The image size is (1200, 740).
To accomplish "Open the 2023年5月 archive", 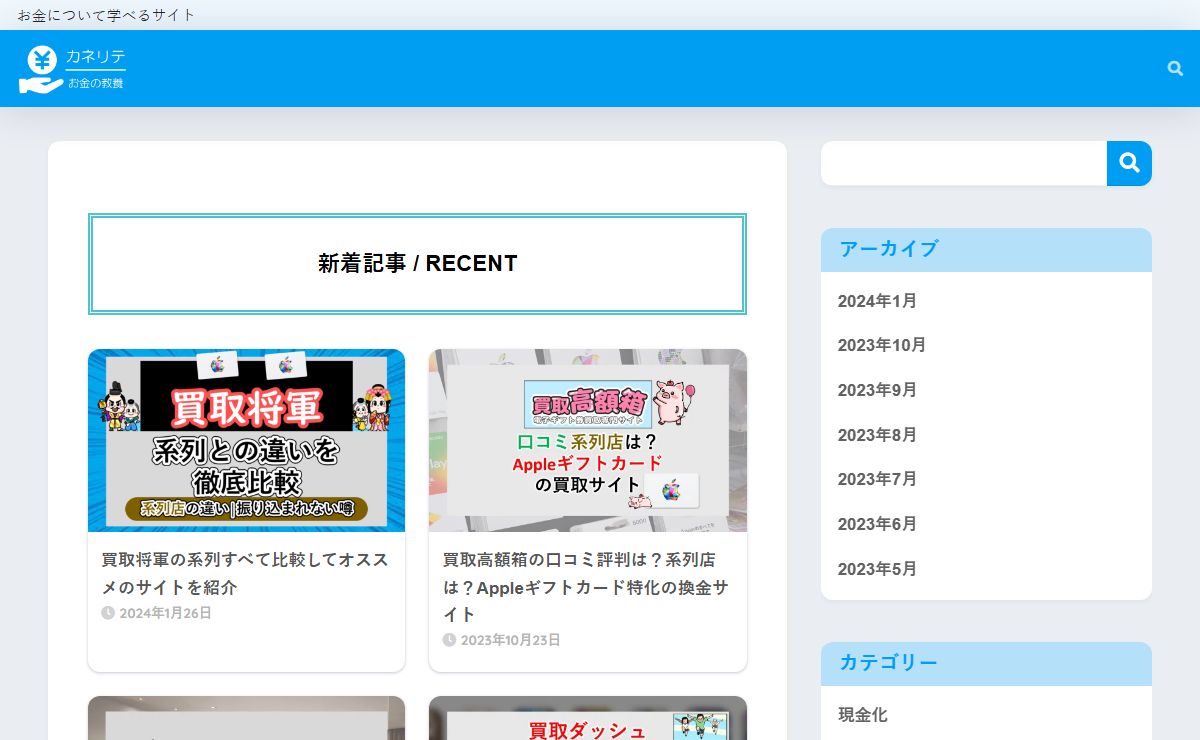I will (x=877, y=569).
